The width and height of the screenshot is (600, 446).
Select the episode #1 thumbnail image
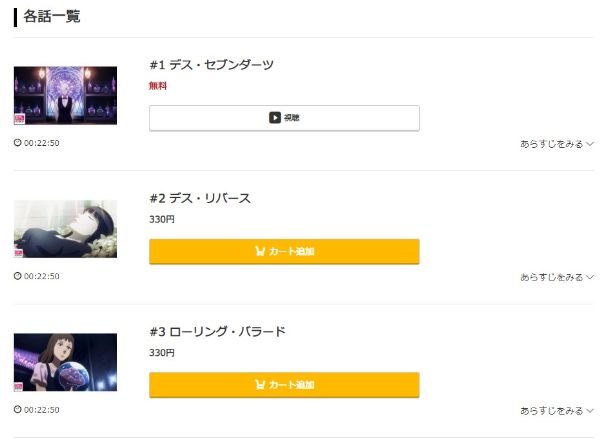(x=65, y=96)
